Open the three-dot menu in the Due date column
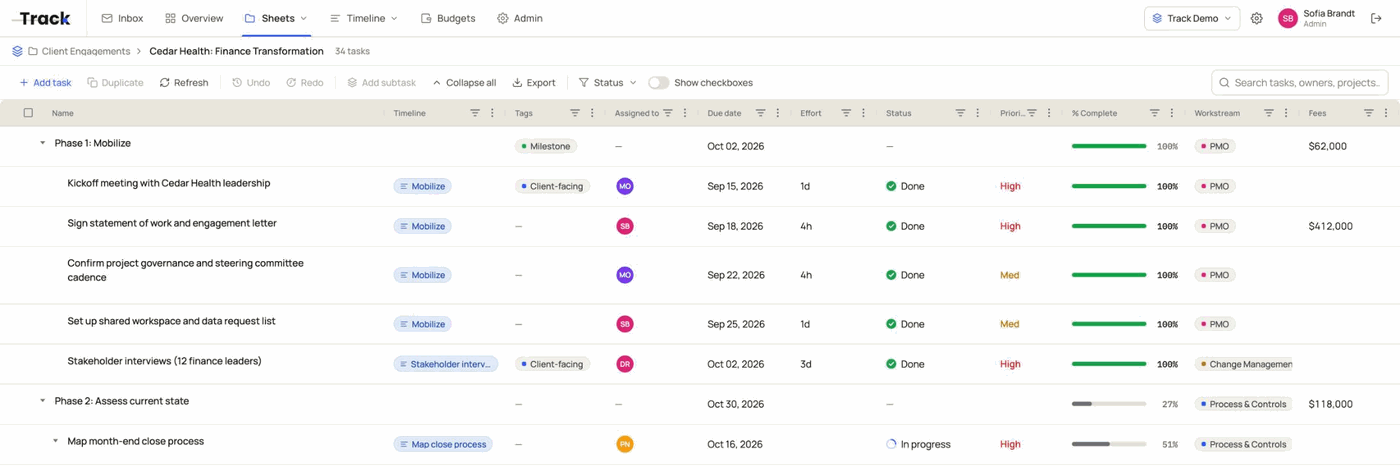 (778, 113)
